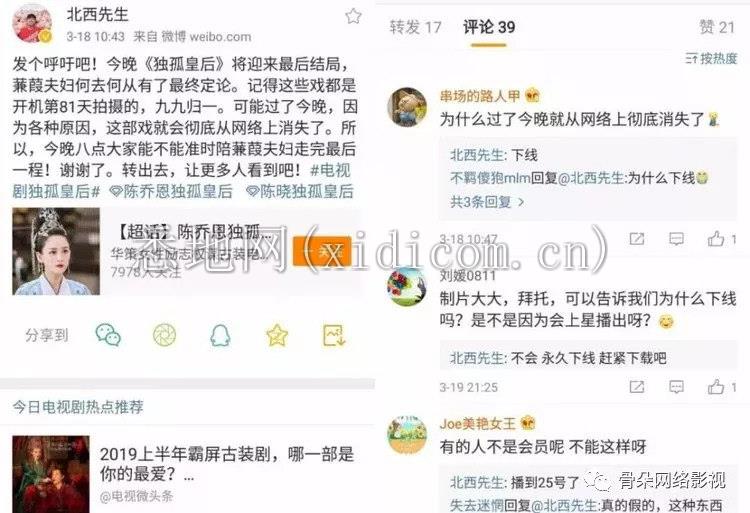Share to WeChat Moments via the aperture icon
Viewport: 750px width, 513px height.
164,335
